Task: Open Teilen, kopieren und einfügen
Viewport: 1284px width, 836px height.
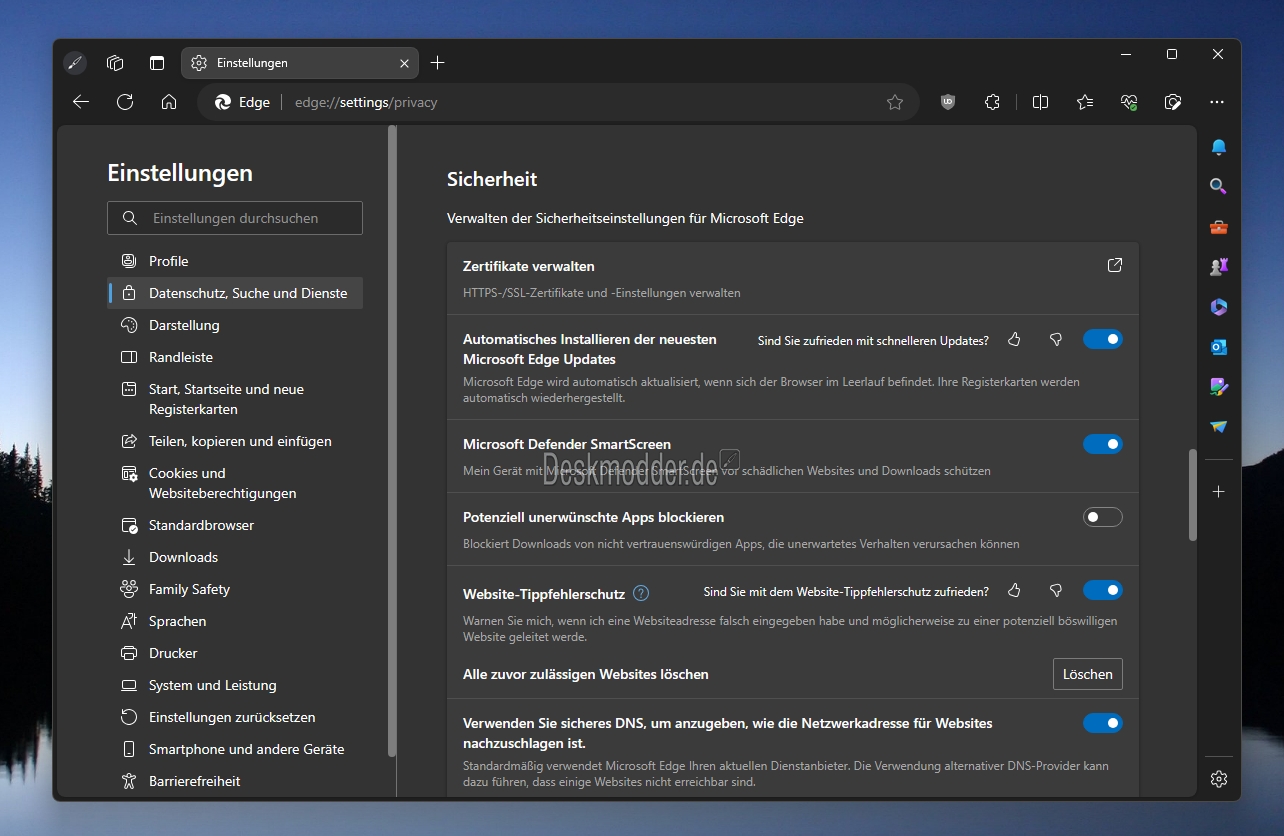Action: pos(235,441)
